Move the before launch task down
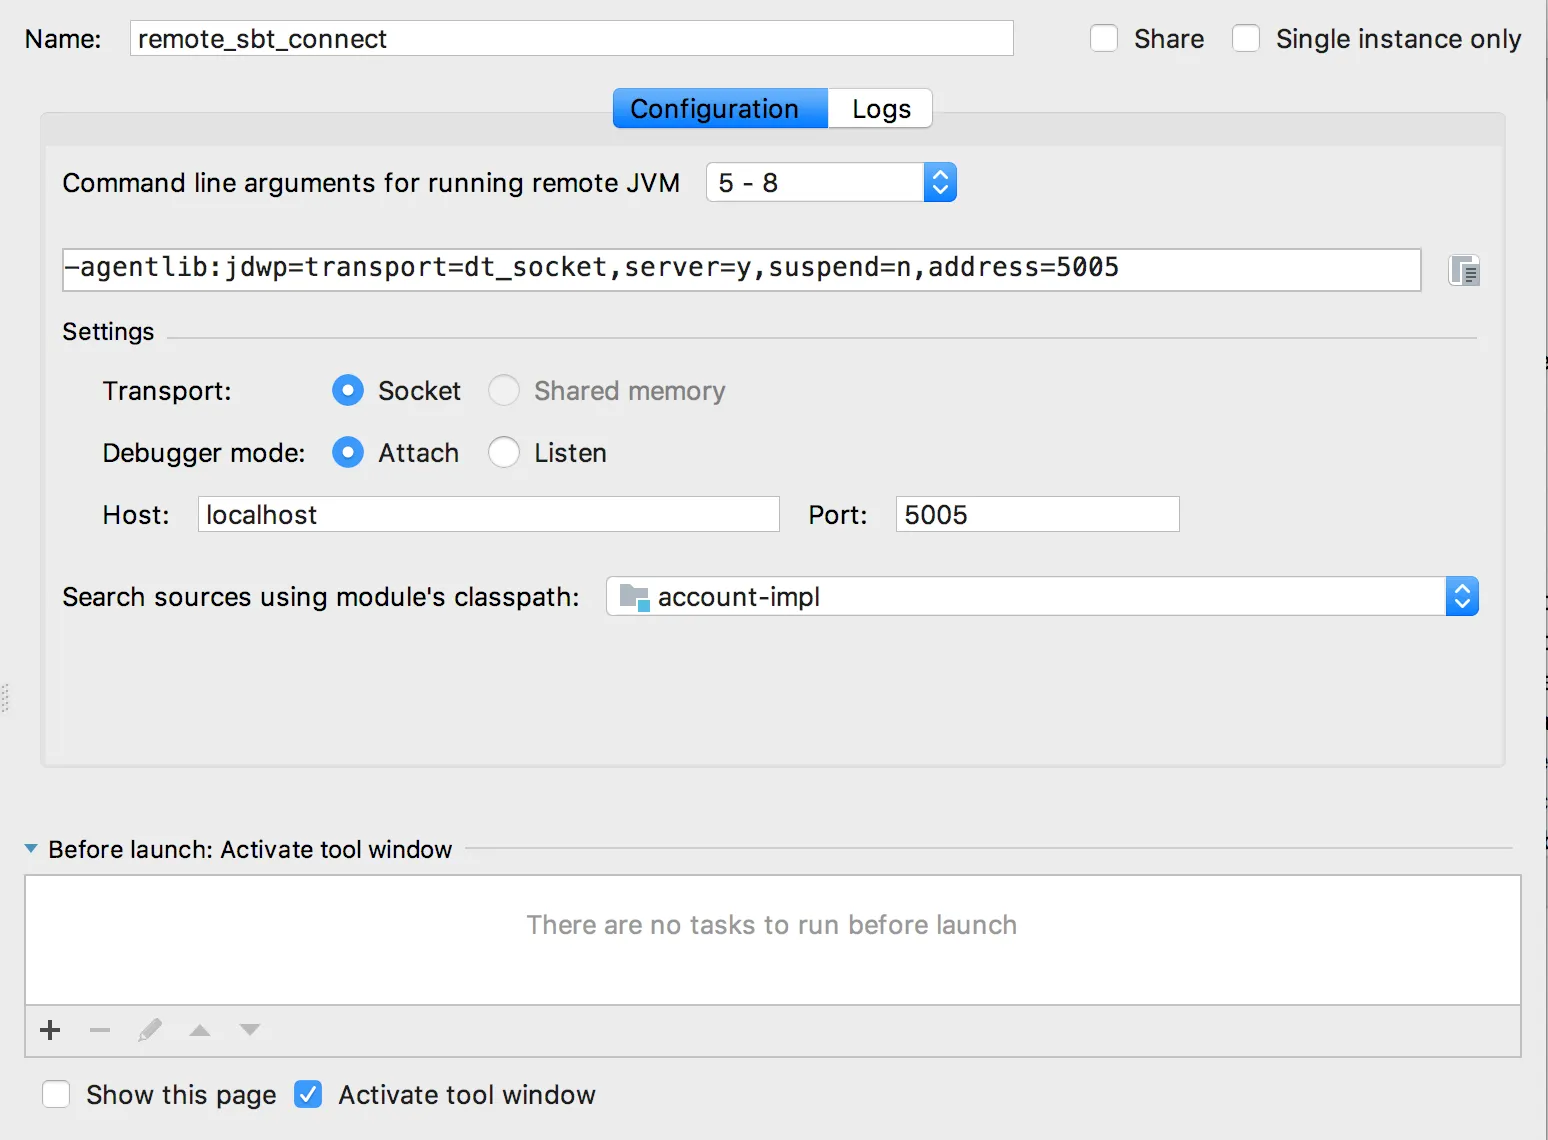This screenshot has width=1548, height=1140. (250, 1030)
